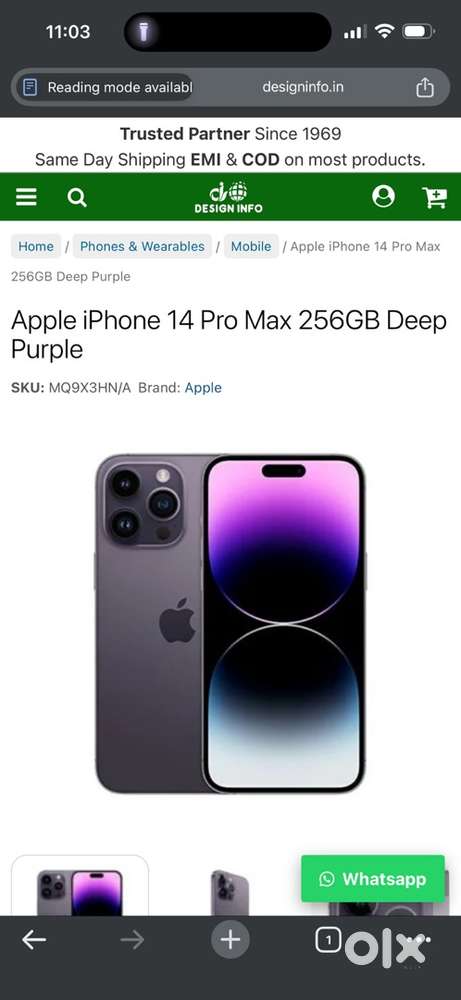Tap the share icon in address bar
This screenshot has height=1000, width=461.
click(x=425, y=87)
